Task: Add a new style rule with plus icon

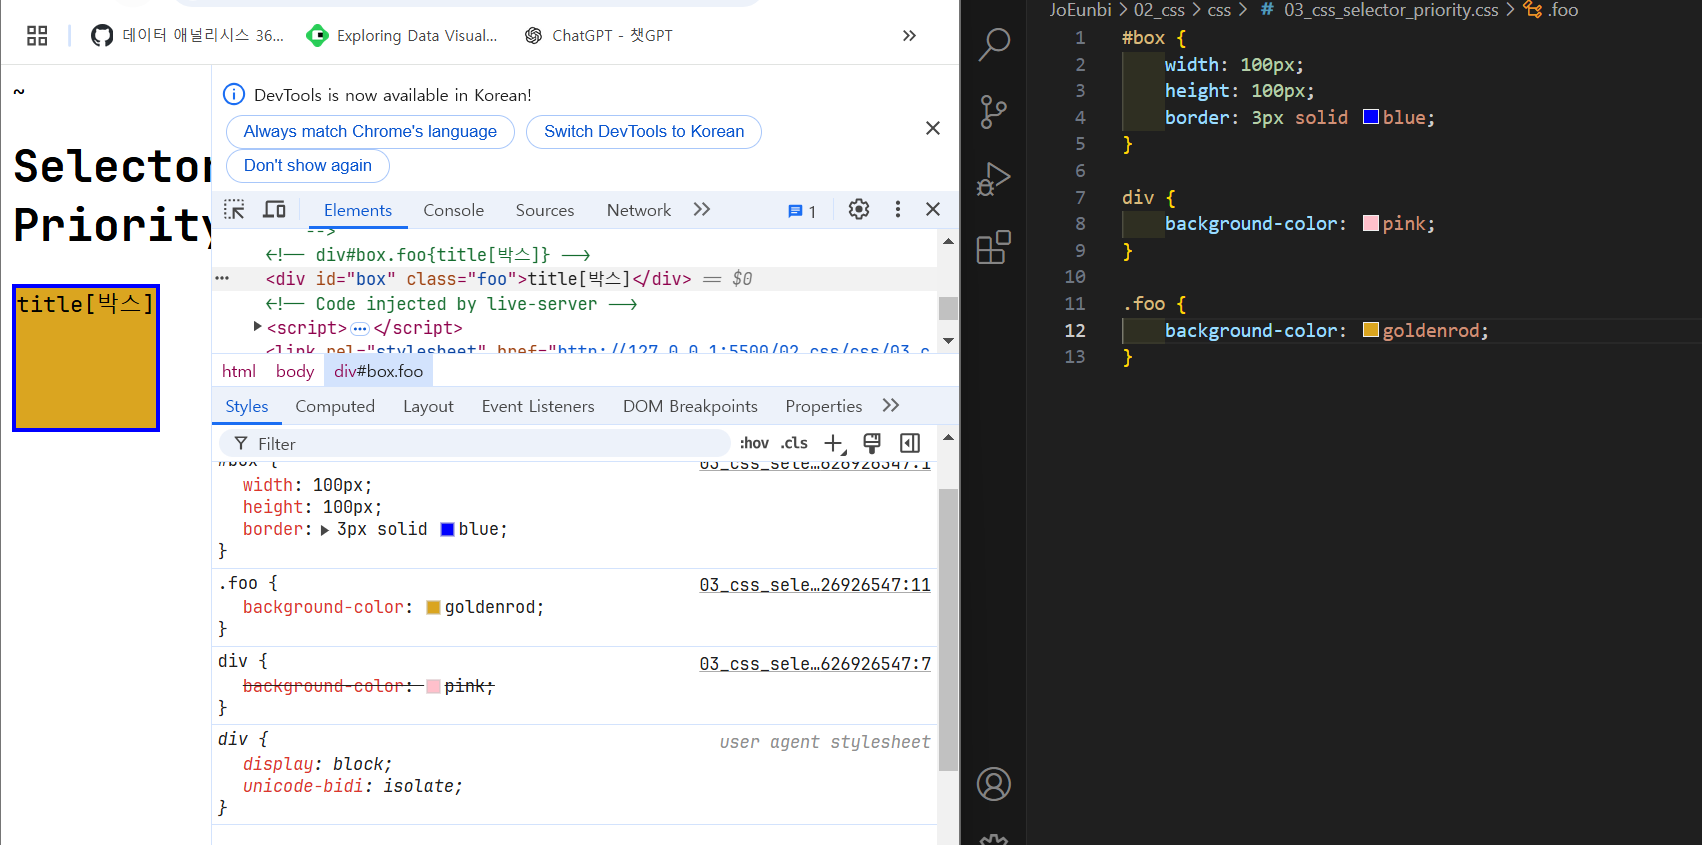Action: [x=834, y=444]
